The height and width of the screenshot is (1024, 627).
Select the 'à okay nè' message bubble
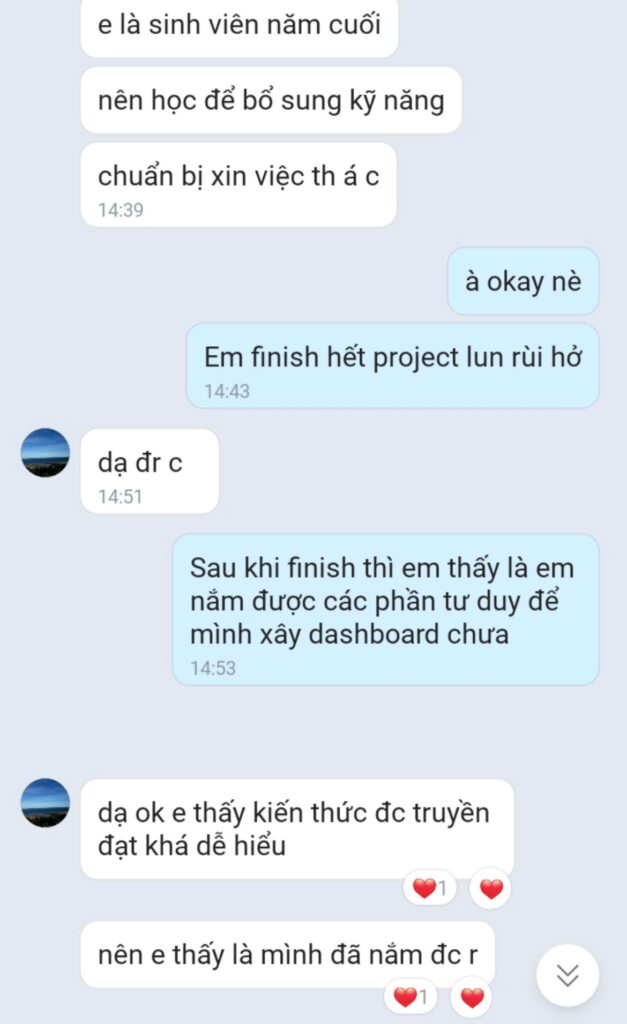coord(523,281)
